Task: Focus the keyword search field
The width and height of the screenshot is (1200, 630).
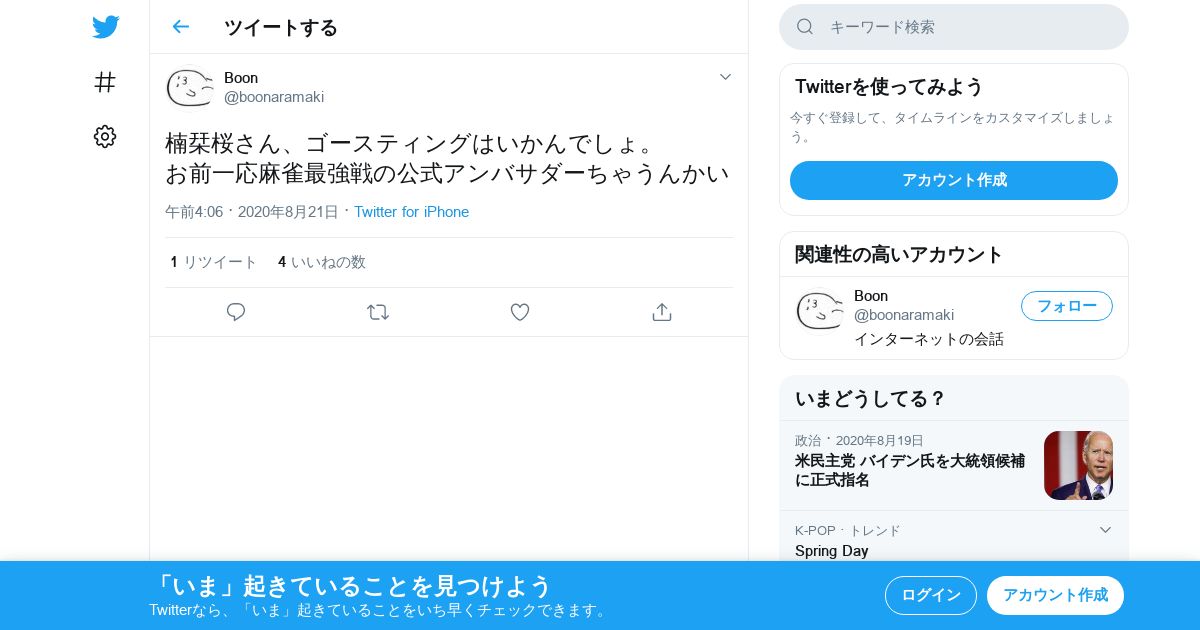Action: pyautogui.click(x=954, y=27)
